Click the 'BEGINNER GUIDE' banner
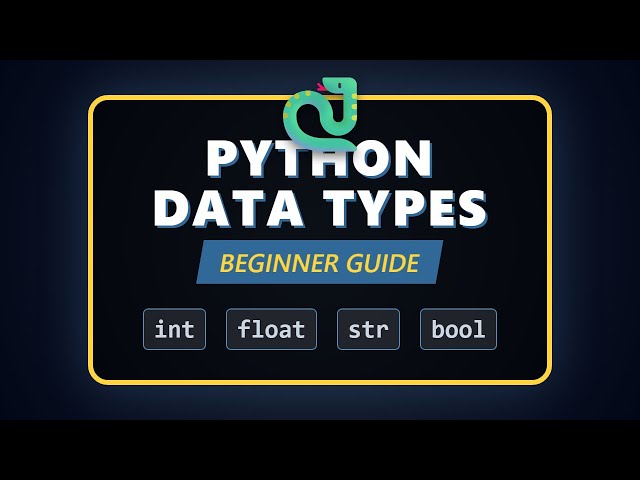The height and width of the screenshot is (480, 640). [x=320, y=262]
